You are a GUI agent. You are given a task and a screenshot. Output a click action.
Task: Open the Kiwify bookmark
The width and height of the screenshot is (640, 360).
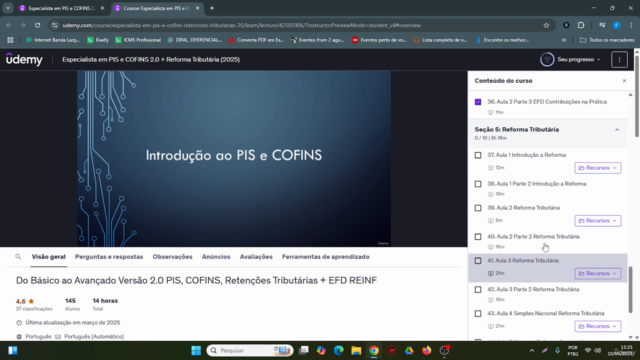98,40
